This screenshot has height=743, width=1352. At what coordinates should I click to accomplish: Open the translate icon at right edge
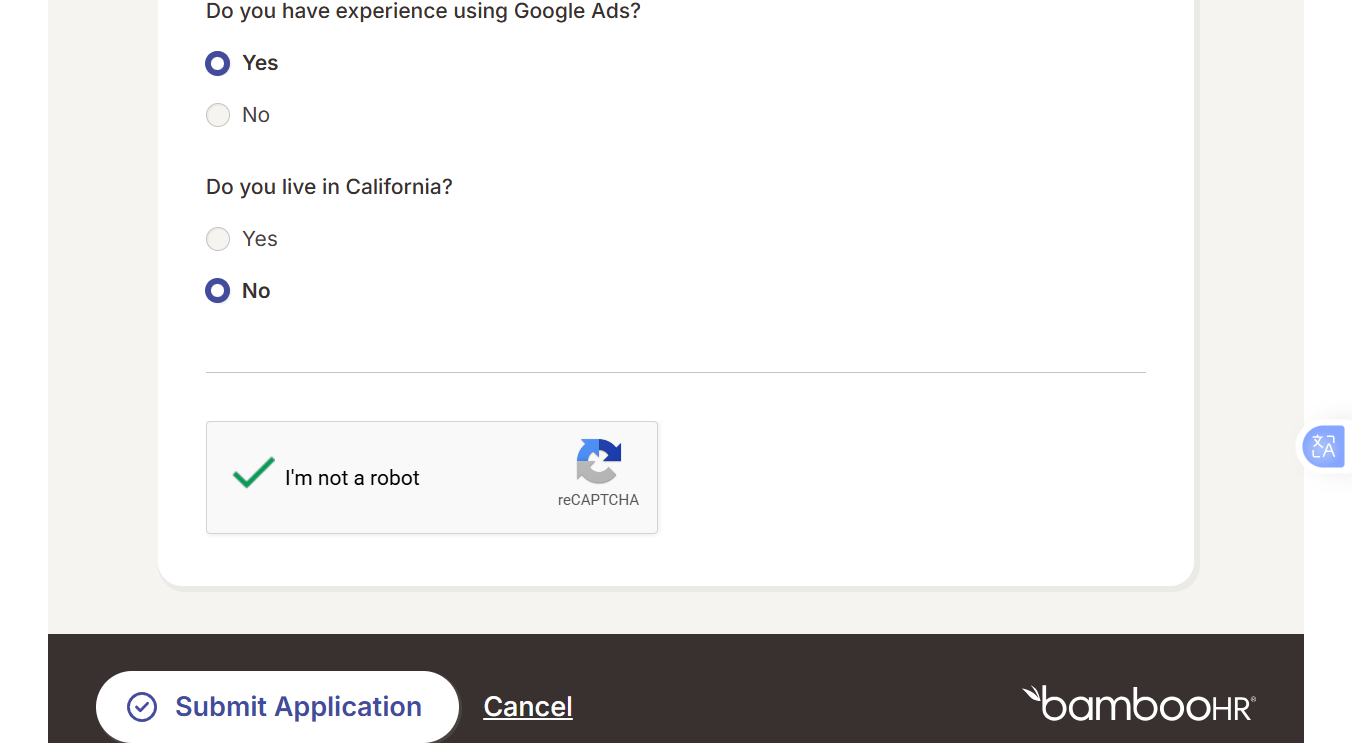1323,446
